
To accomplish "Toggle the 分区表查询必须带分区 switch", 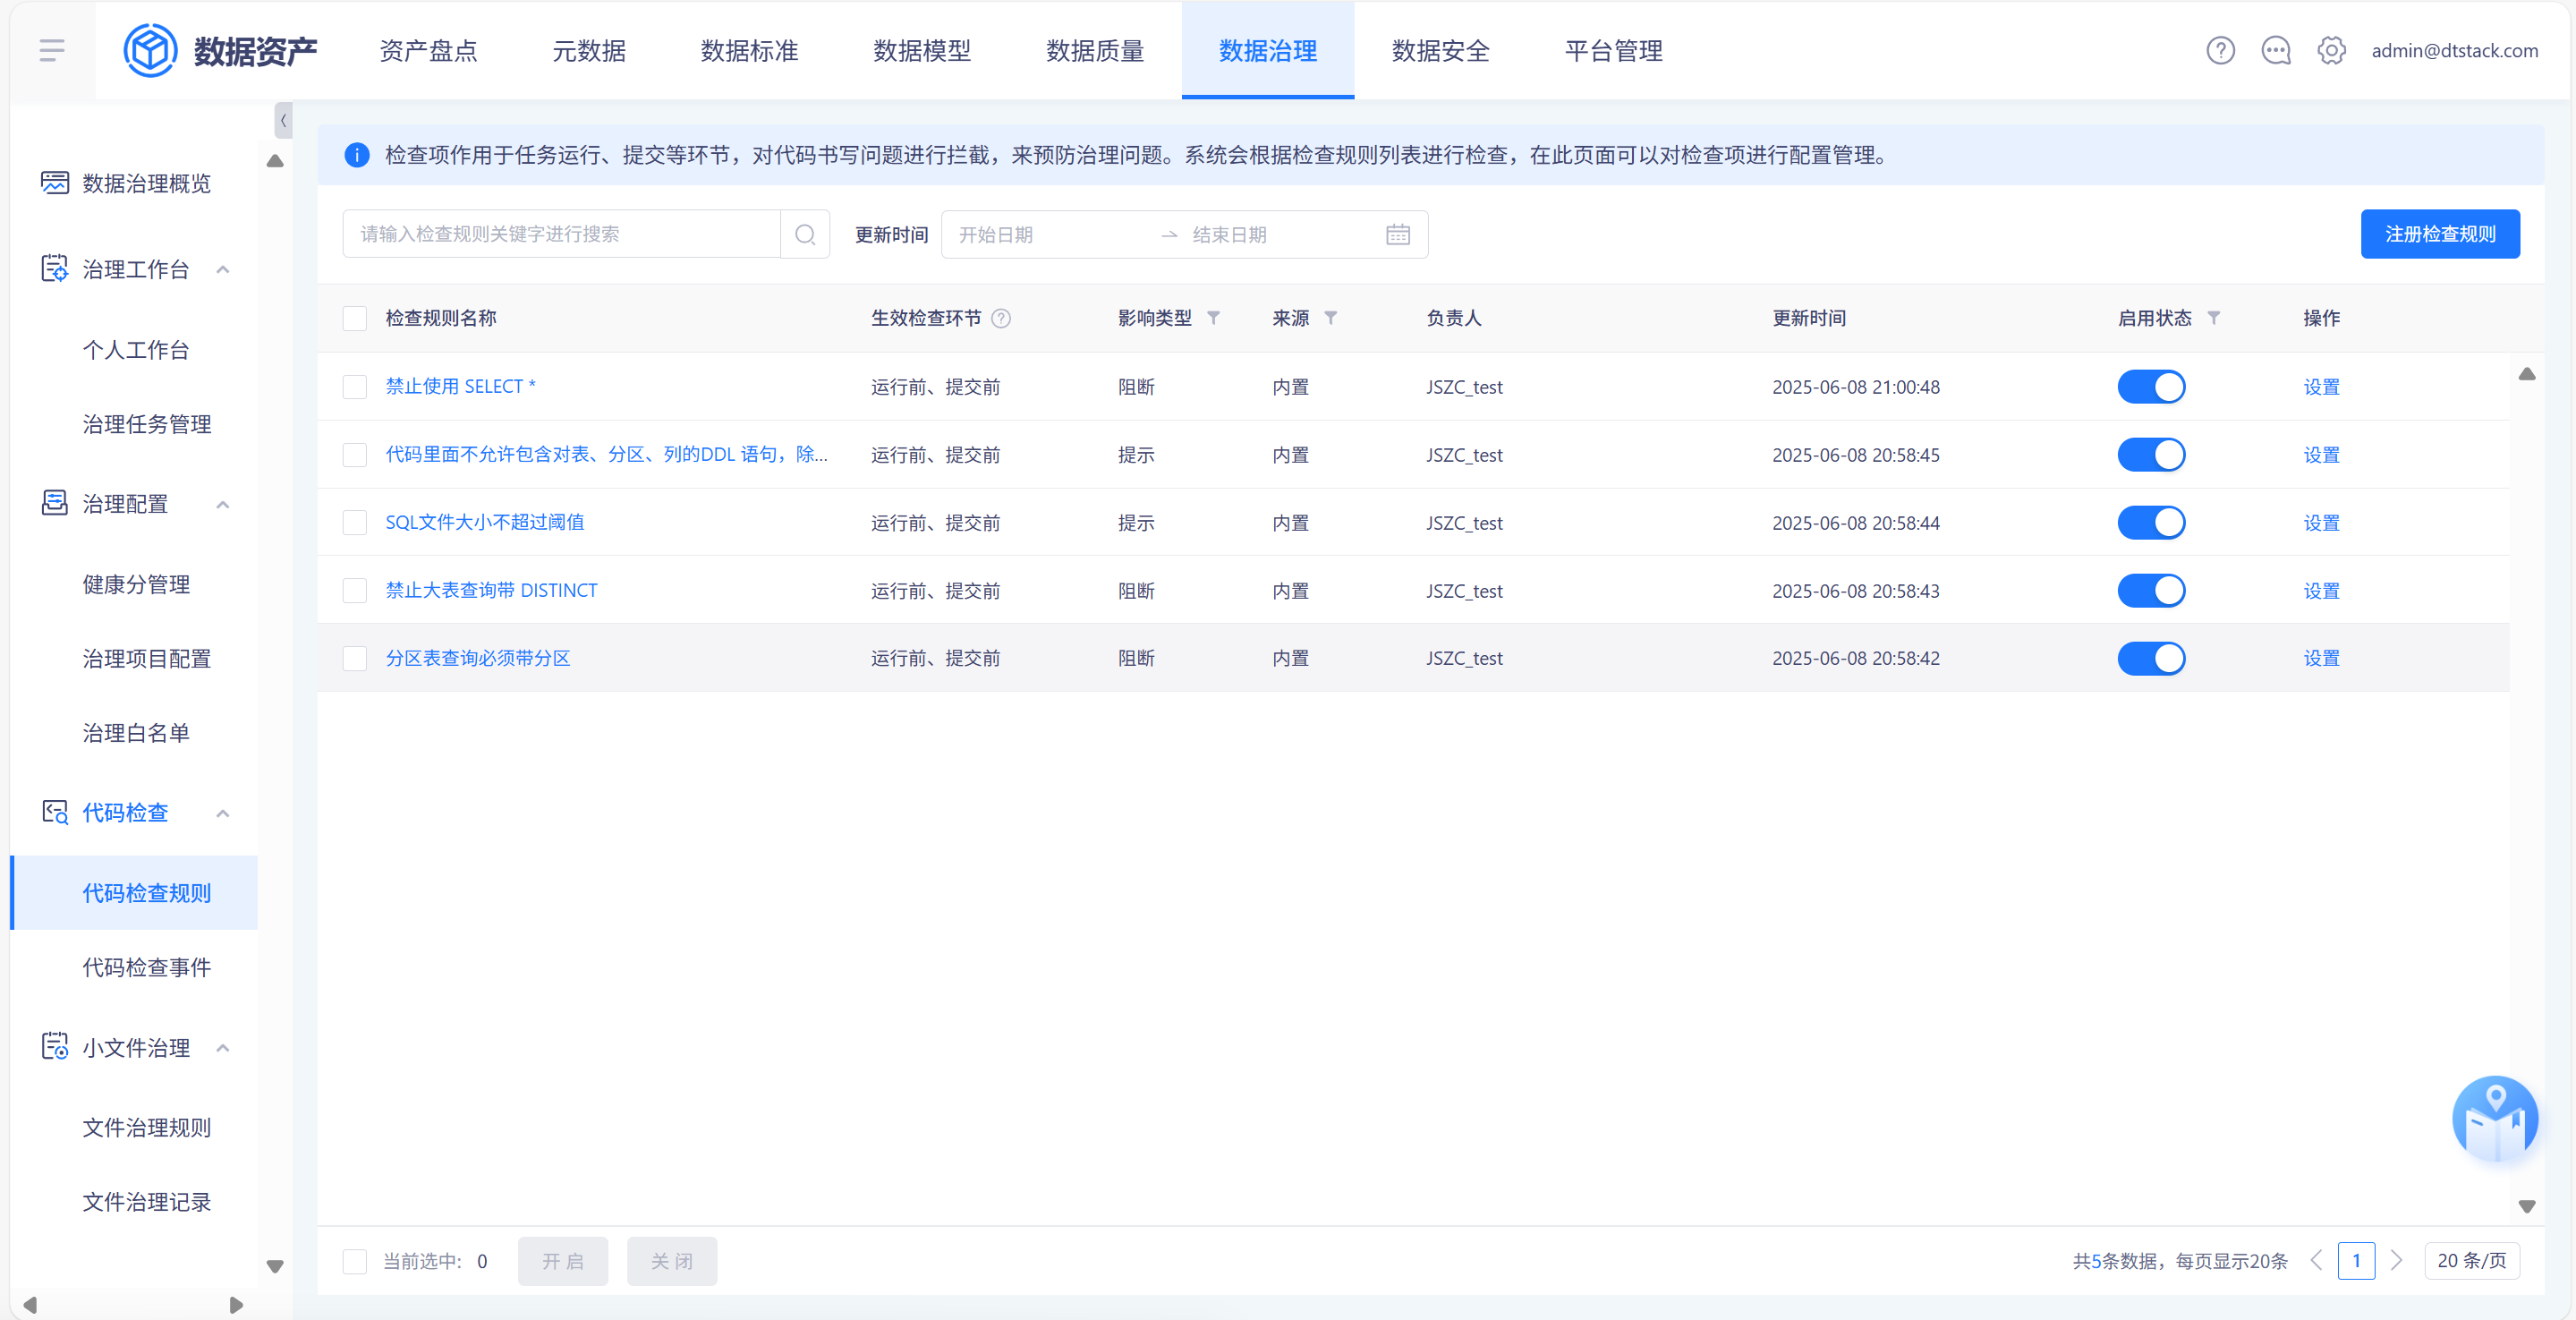I will [2151, 658].
